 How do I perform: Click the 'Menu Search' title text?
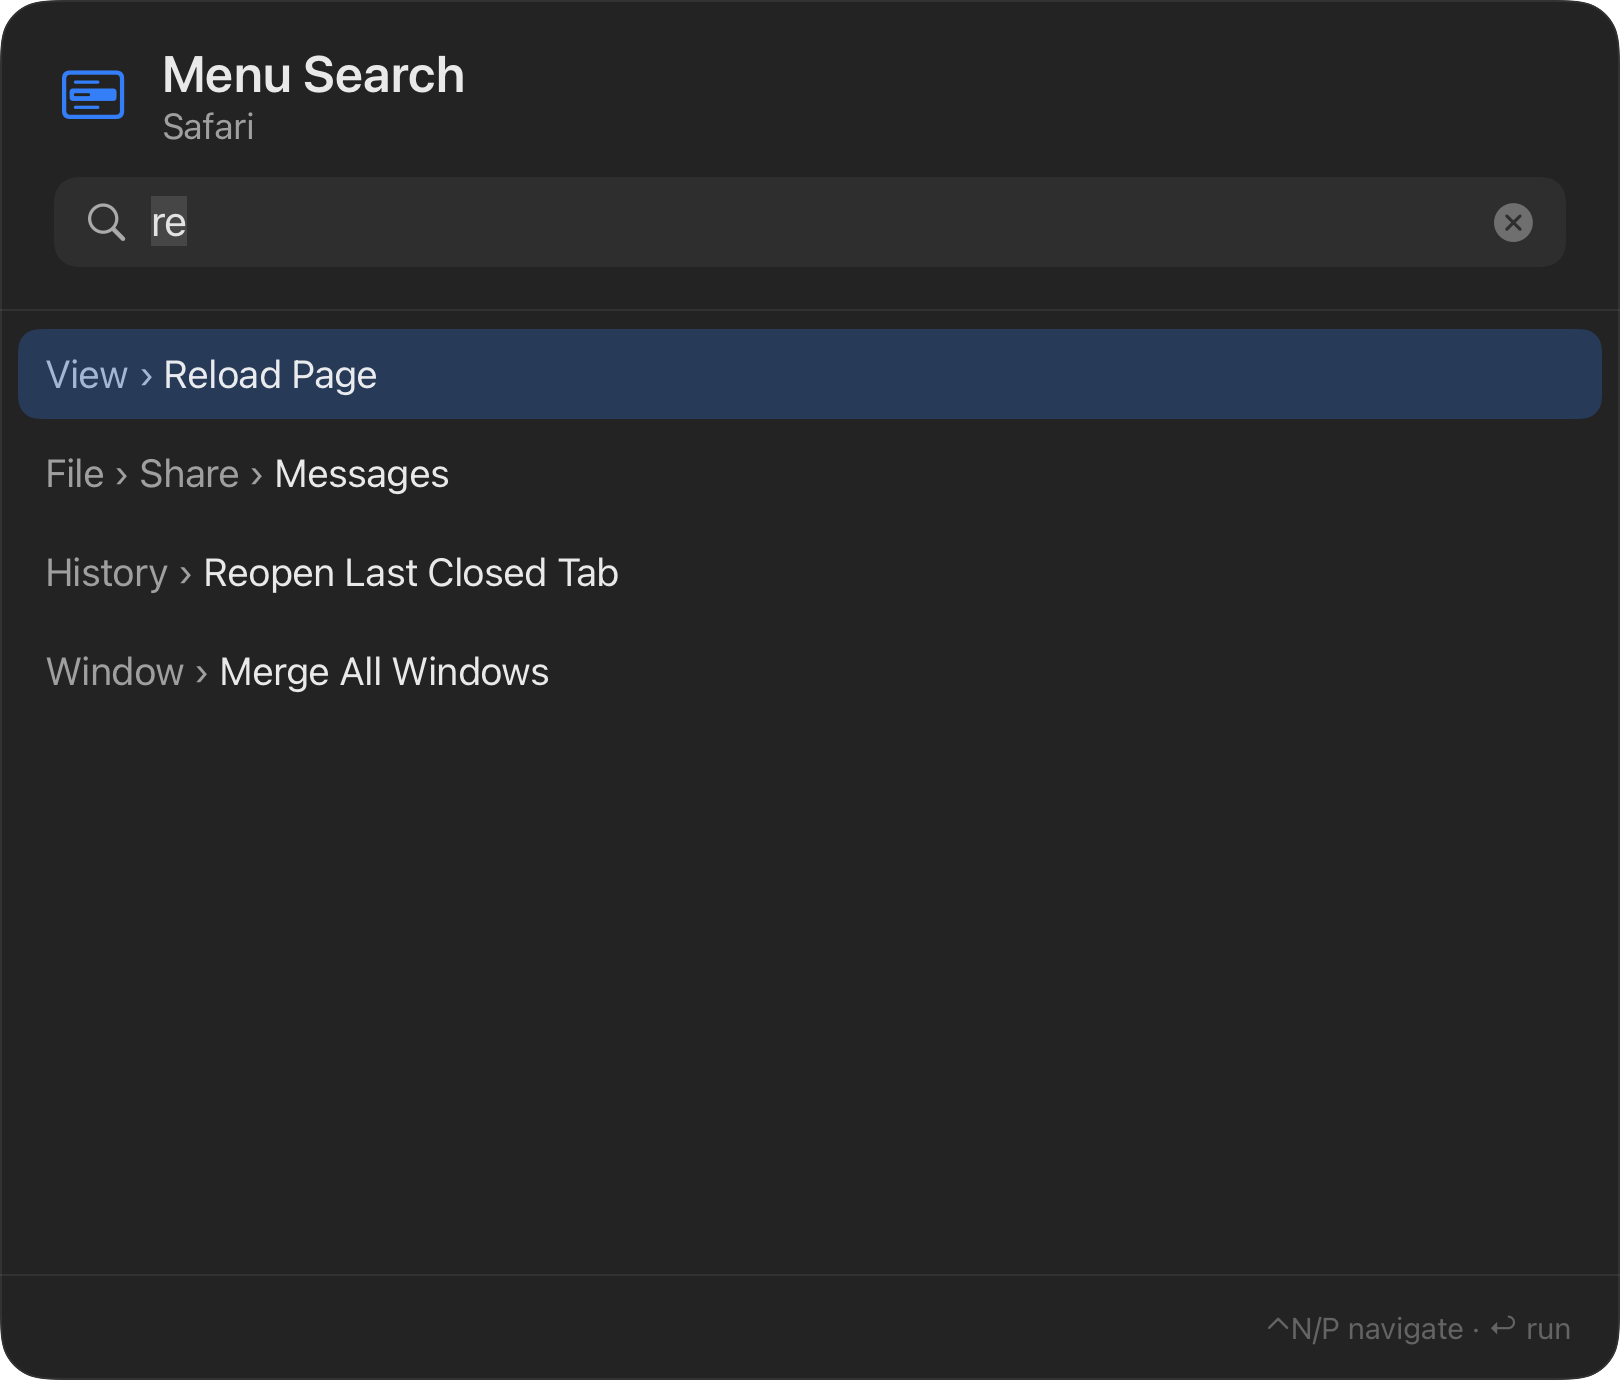pos(313,75)
